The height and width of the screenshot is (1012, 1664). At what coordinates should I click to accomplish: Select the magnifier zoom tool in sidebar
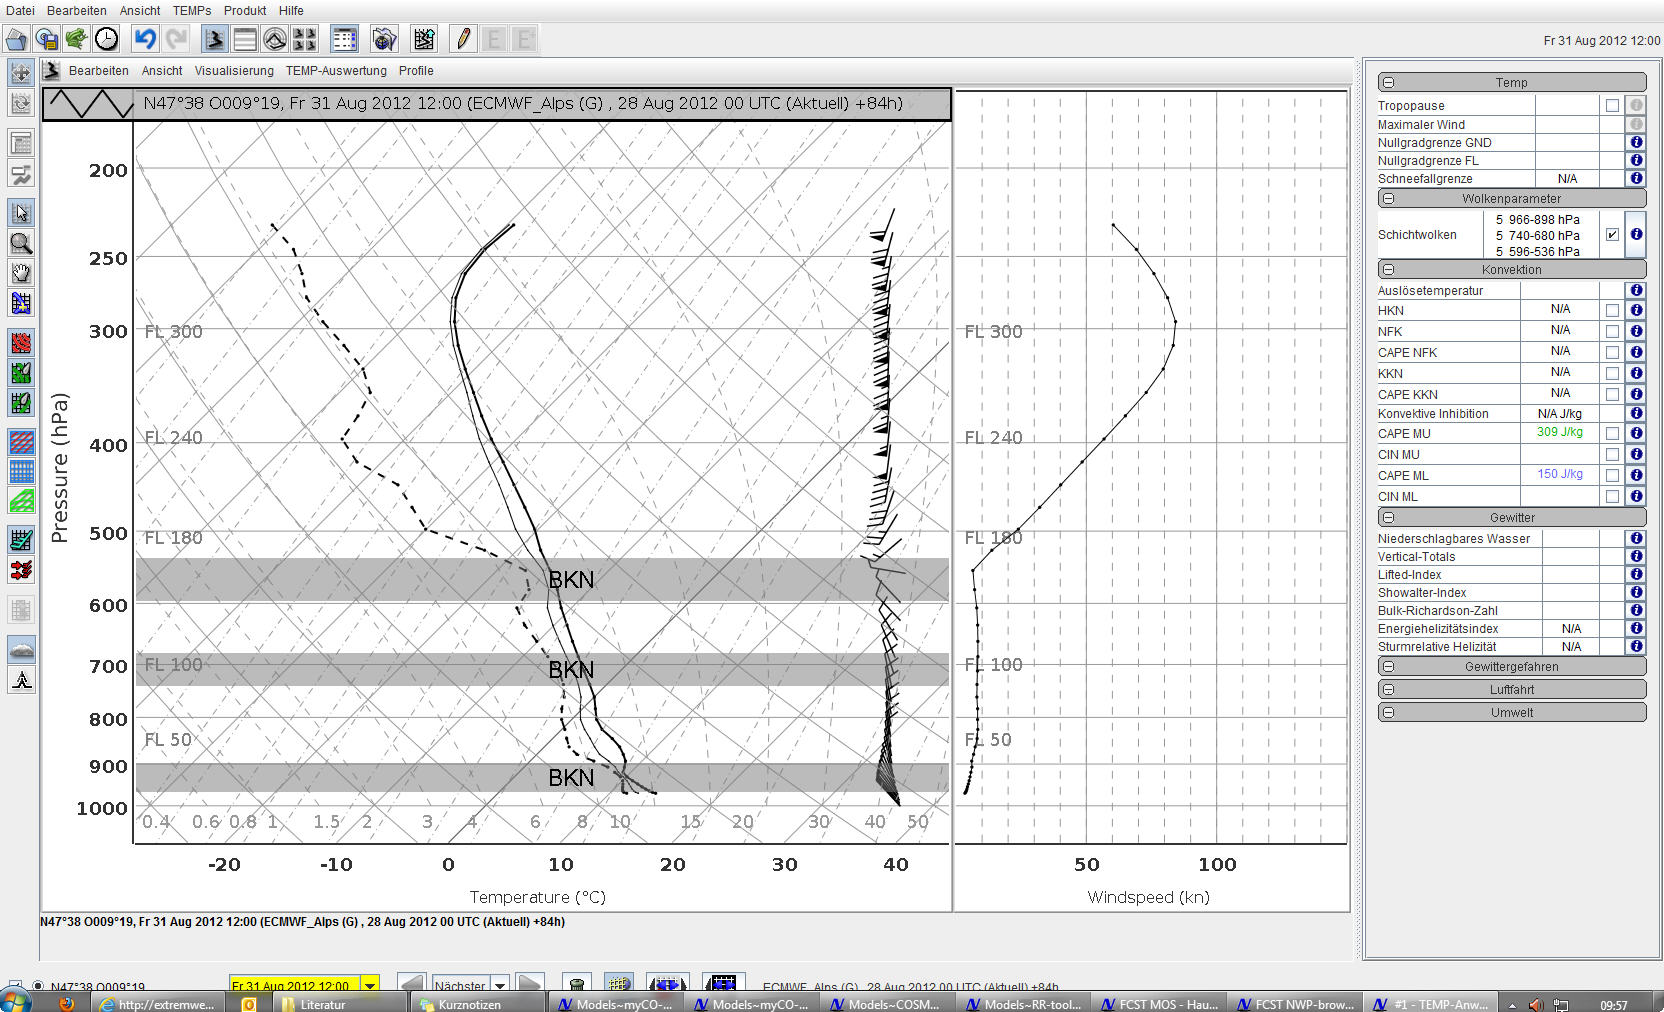[x=21, y=243]
